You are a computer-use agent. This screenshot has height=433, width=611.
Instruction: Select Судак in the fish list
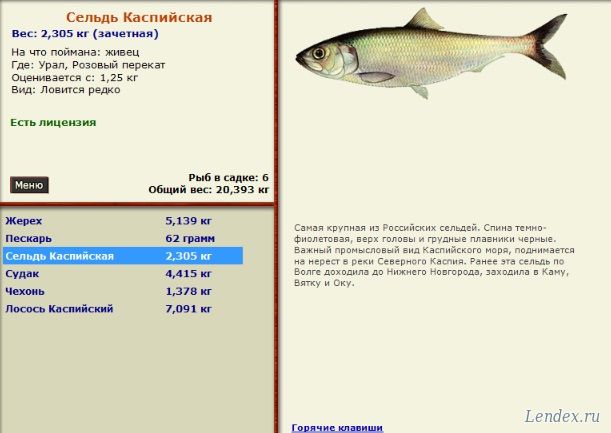click(22, 273)
